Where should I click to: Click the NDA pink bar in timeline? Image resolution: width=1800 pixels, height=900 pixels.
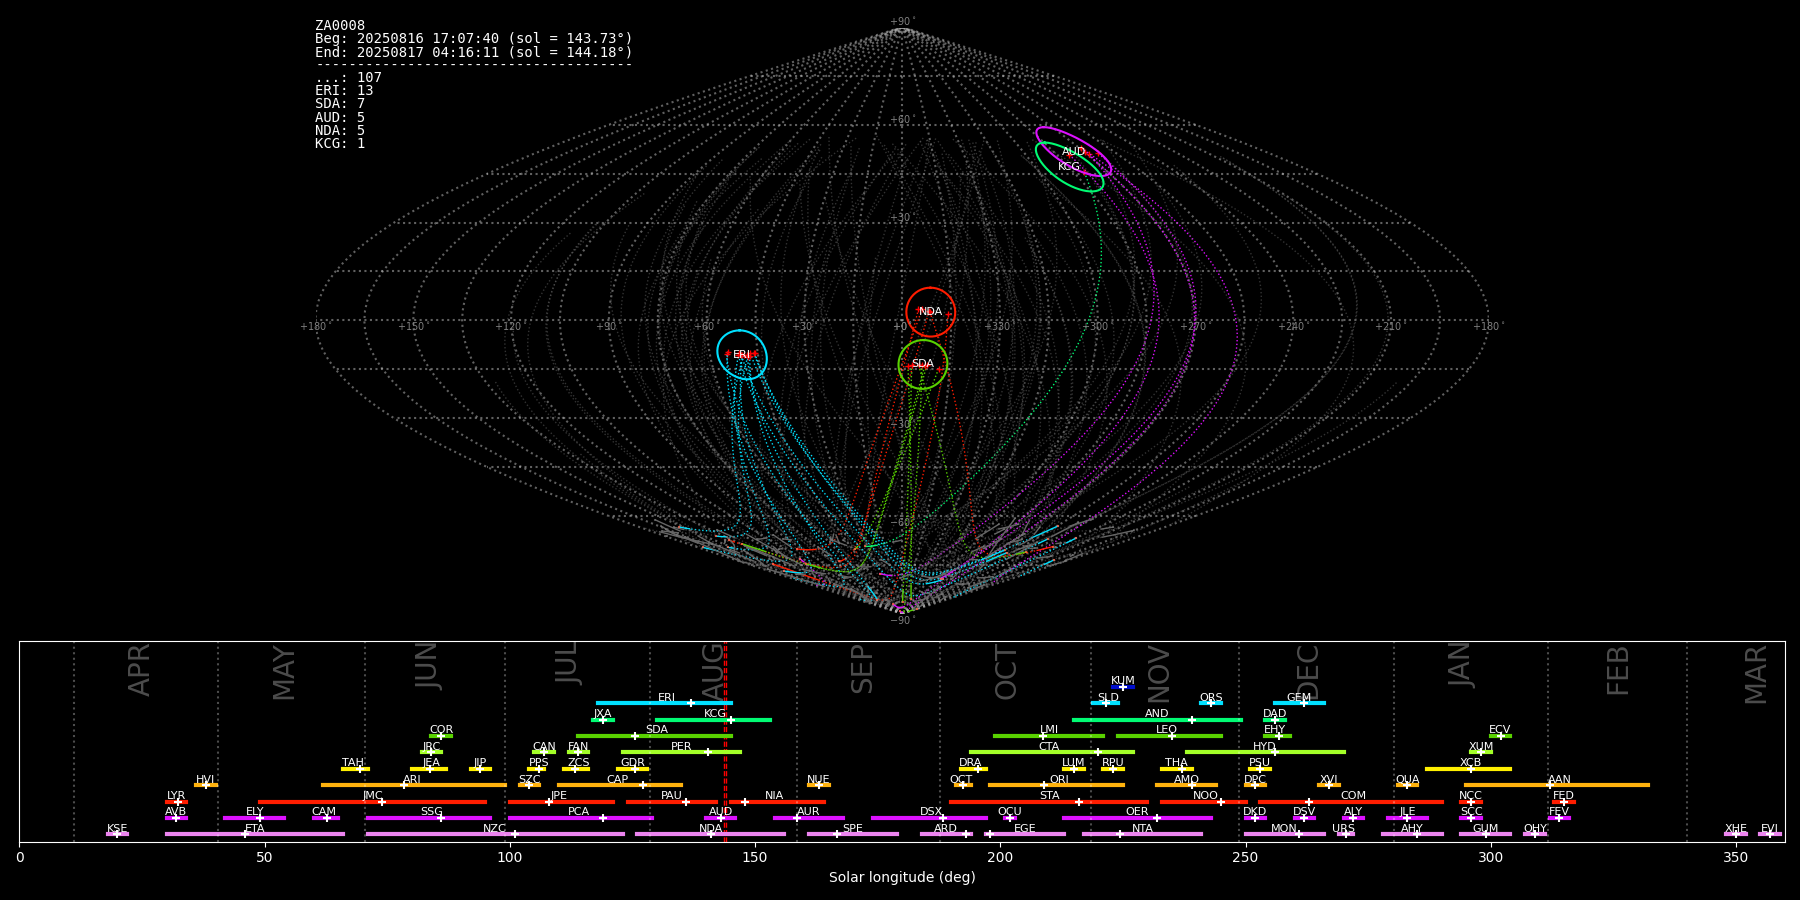pyautogui.click(x=710, y=834)
